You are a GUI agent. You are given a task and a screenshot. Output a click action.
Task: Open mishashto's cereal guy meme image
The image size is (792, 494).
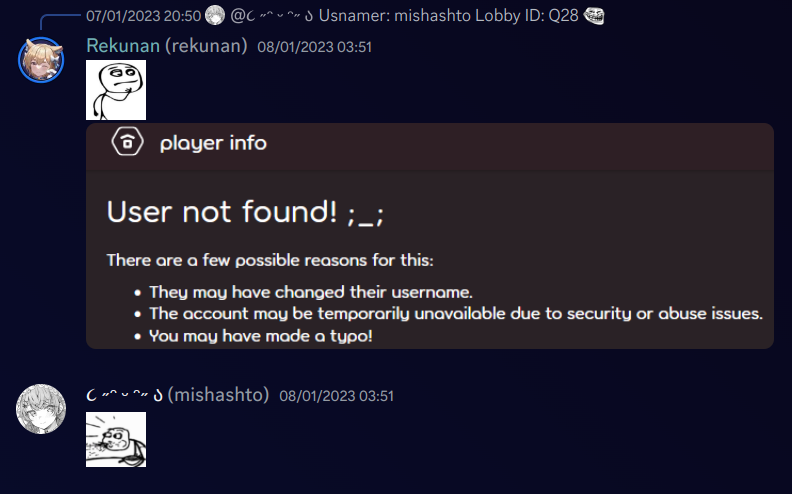tap(116, 439)
